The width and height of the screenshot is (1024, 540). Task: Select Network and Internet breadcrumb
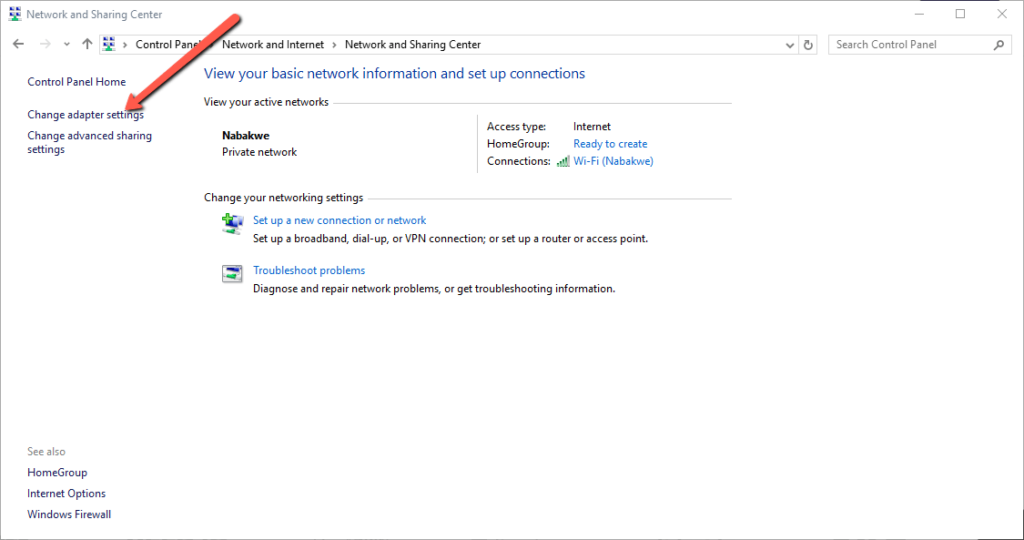pos(274,45)
